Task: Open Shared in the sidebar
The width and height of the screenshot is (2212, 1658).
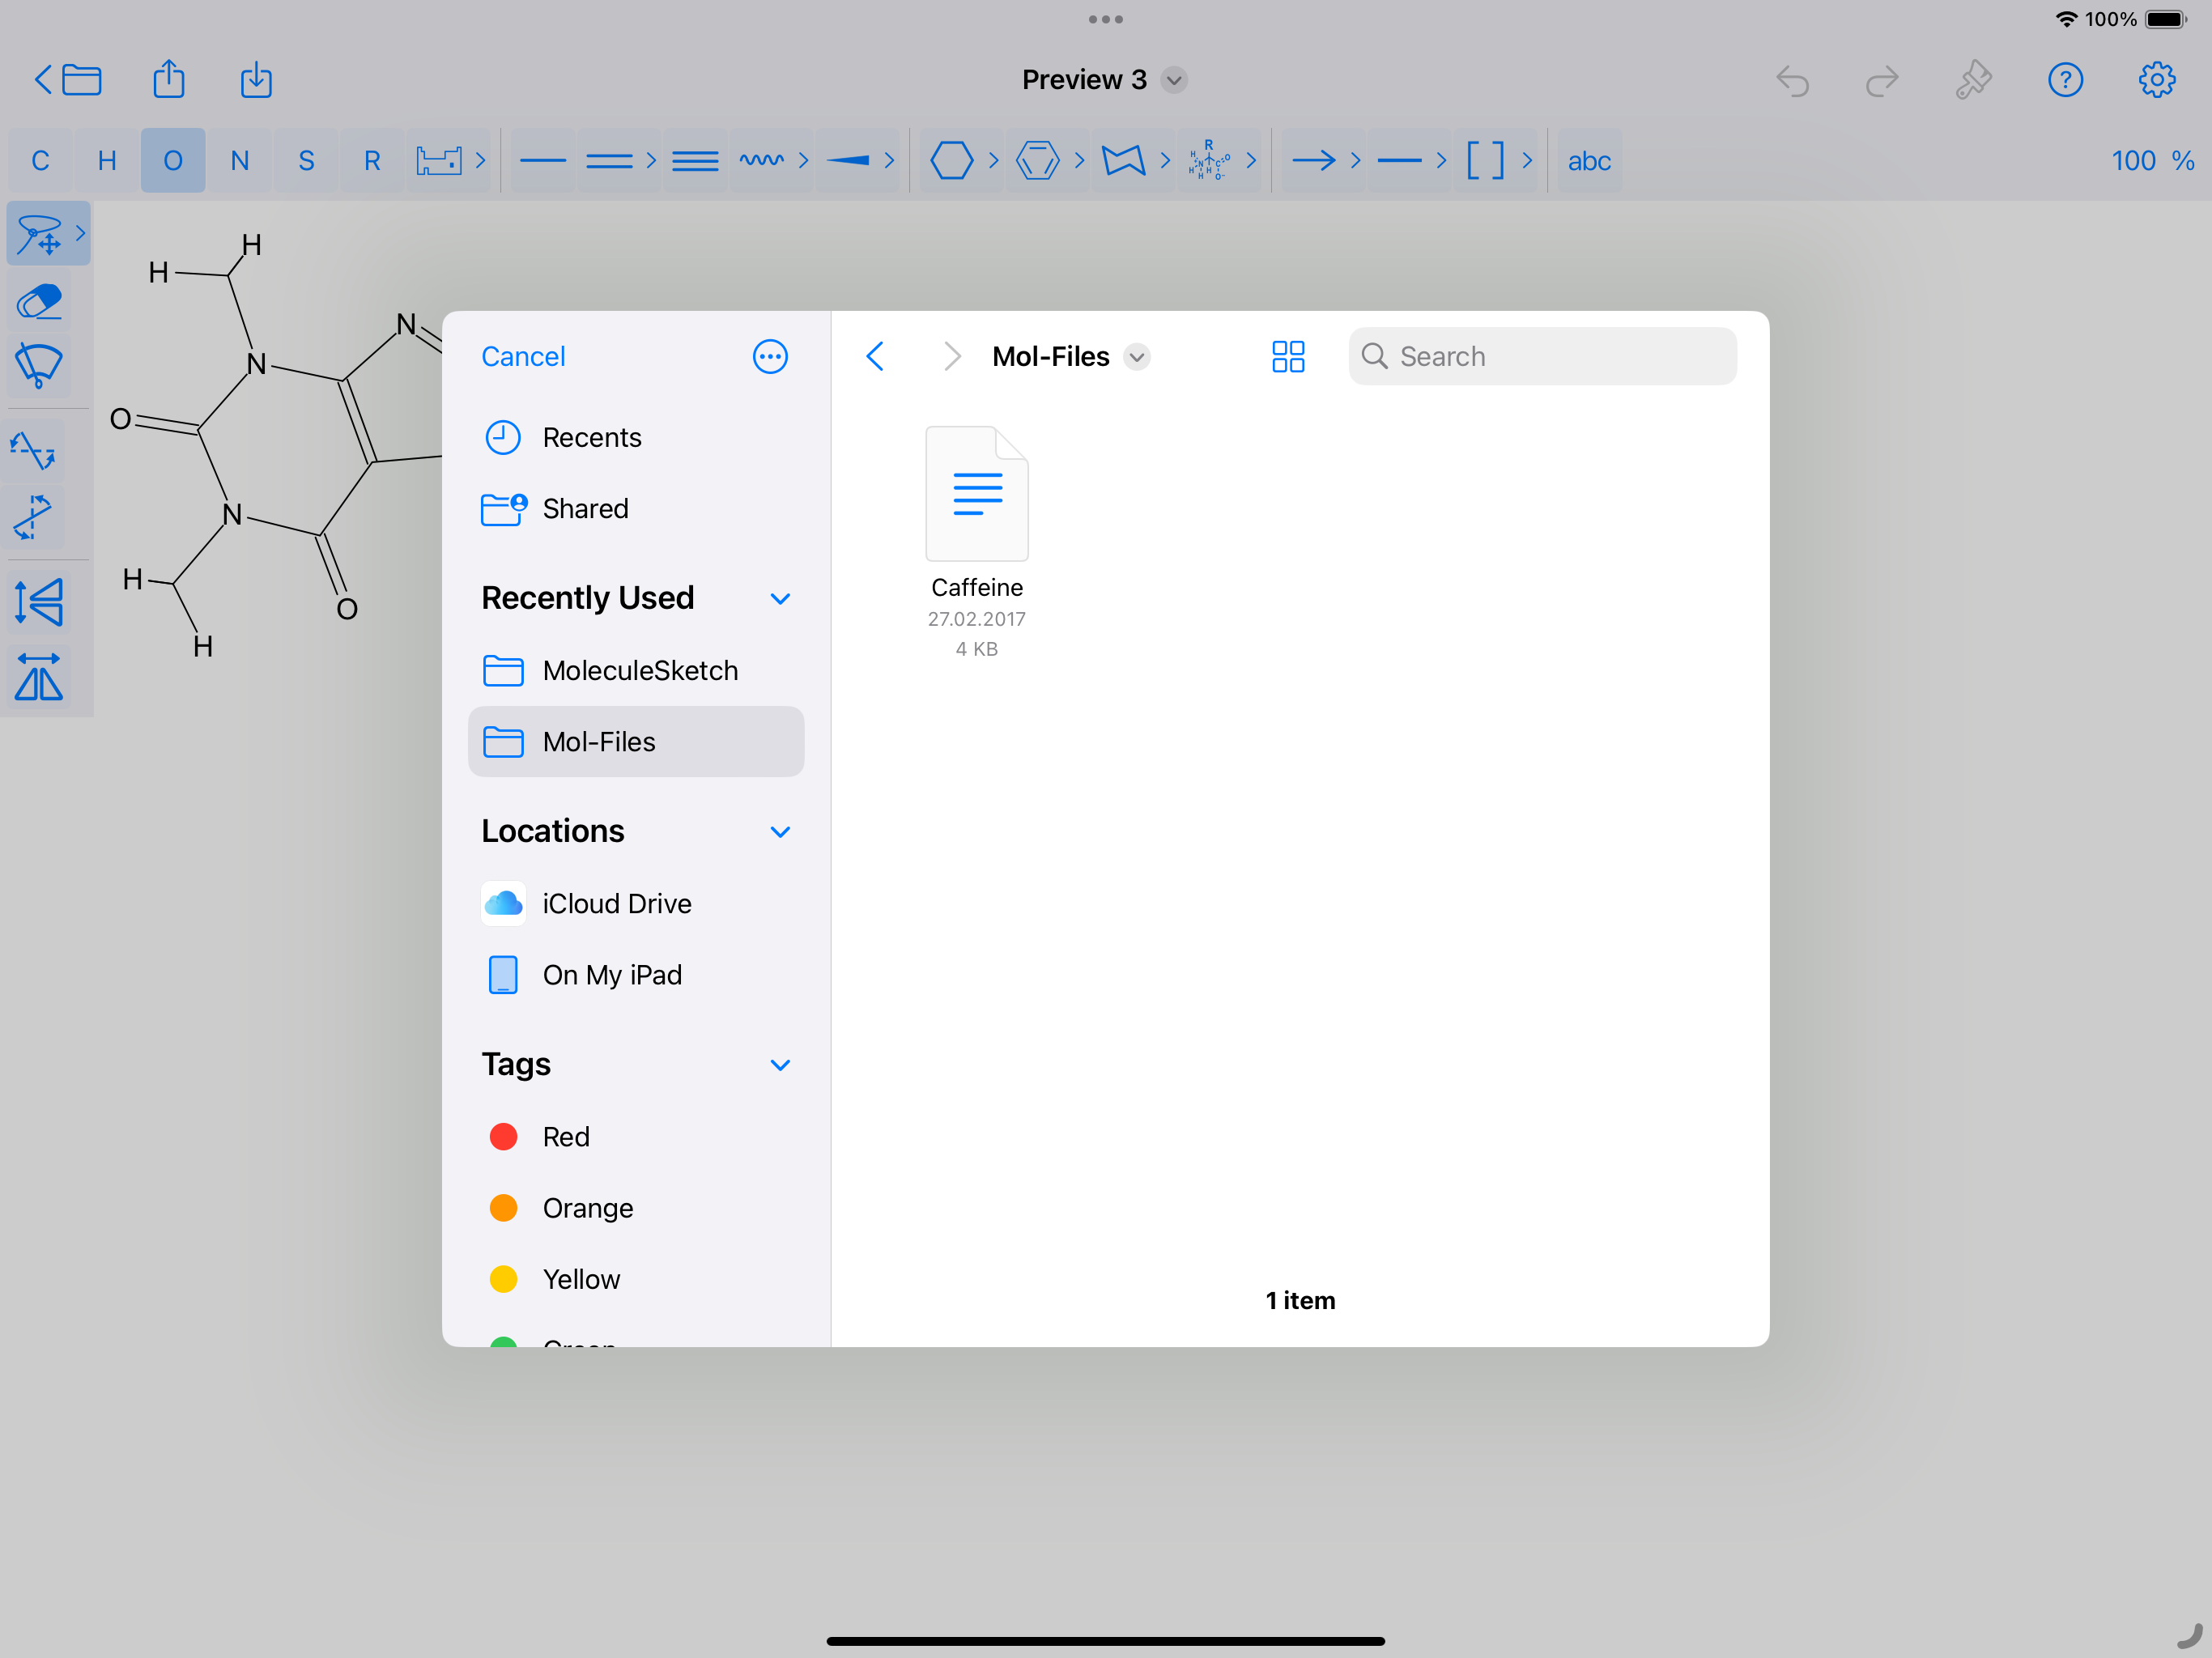Action: 636,508
